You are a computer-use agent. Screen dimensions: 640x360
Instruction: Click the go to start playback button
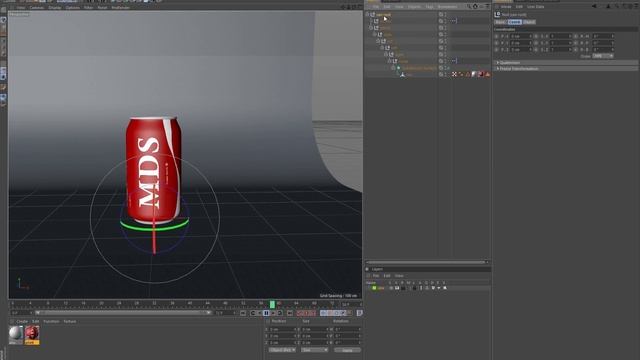tap(243, 313)
